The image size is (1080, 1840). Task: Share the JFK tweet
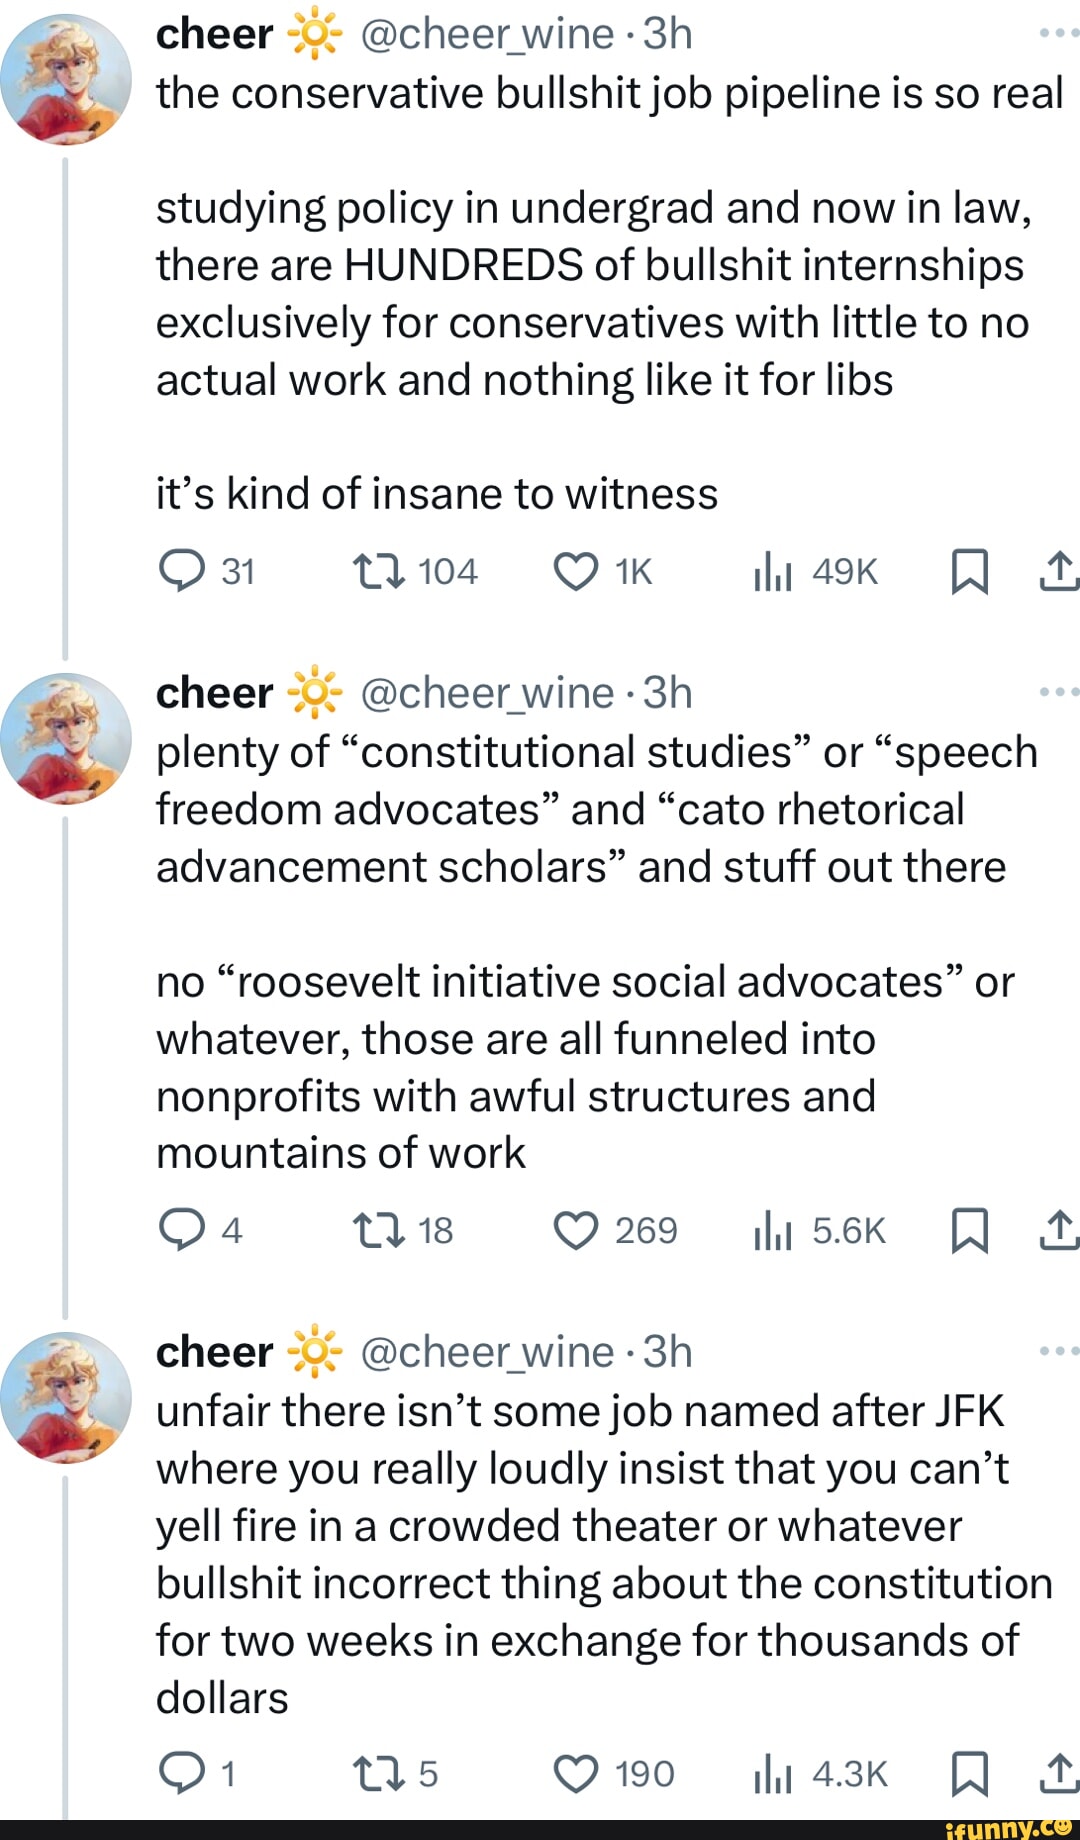pyautogui.click(x=1058, y=1774)
